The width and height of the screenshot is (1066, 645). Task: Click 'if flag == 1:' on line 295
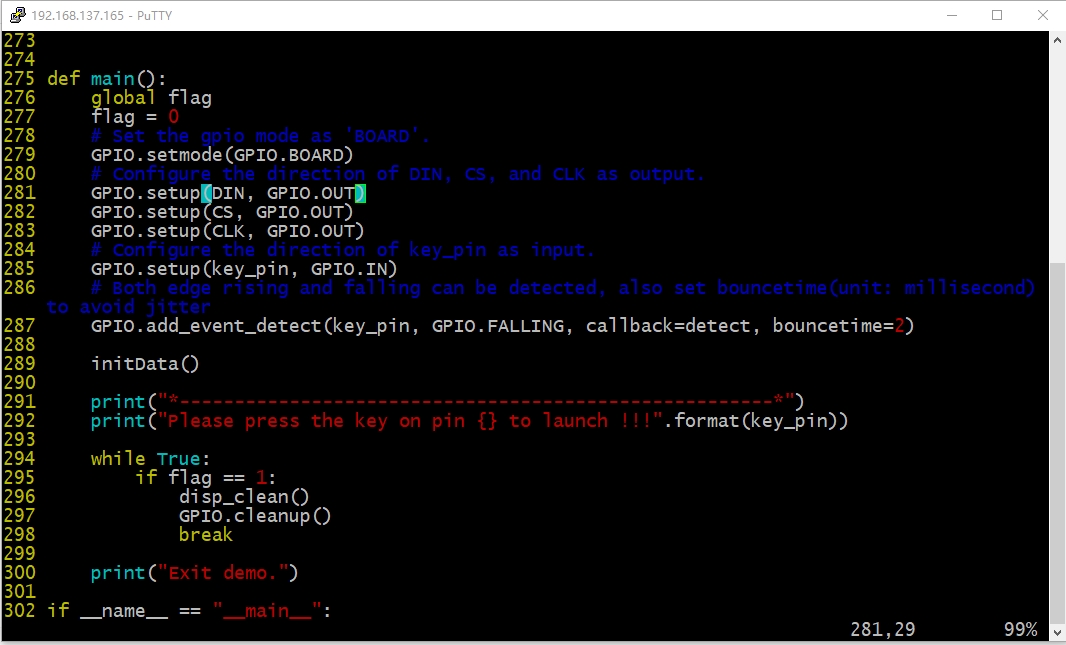point(205,478)
